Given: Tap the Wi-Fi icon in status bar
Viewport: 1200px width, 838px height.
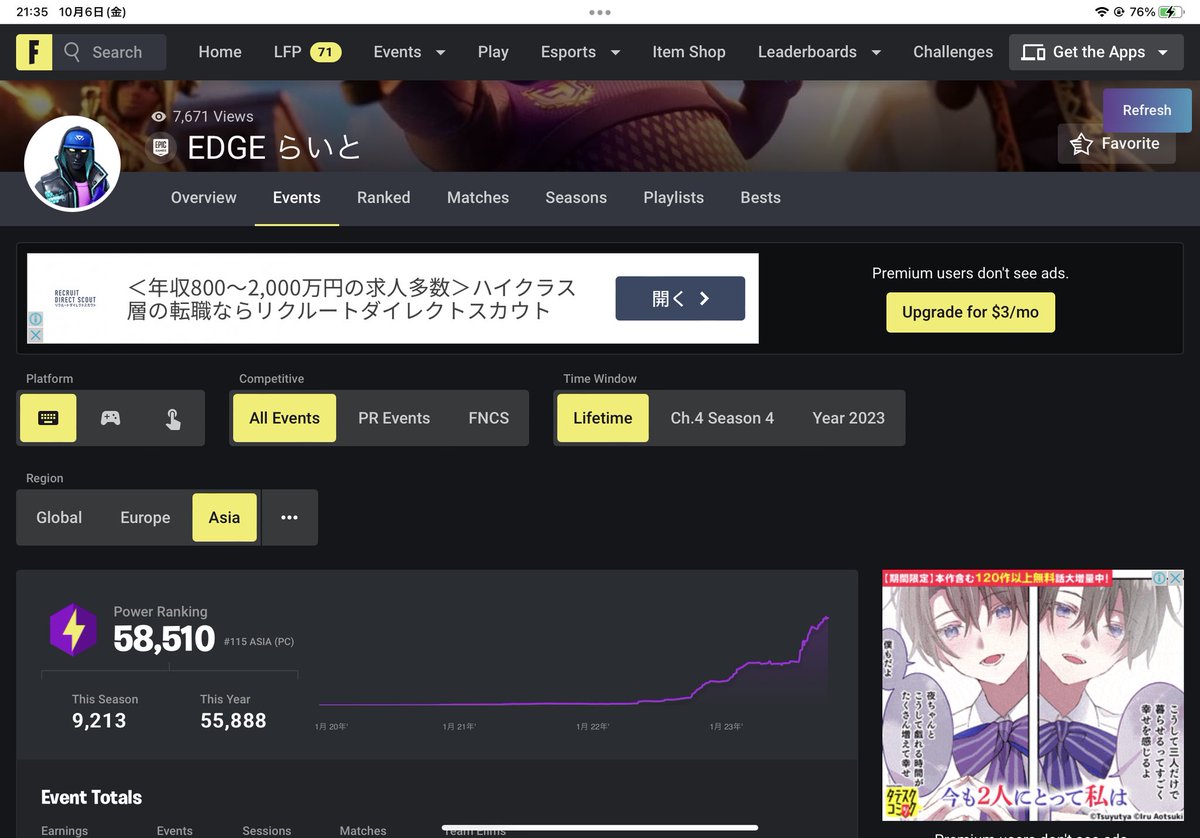Looking at the screenshot, I should [1102, 12].
